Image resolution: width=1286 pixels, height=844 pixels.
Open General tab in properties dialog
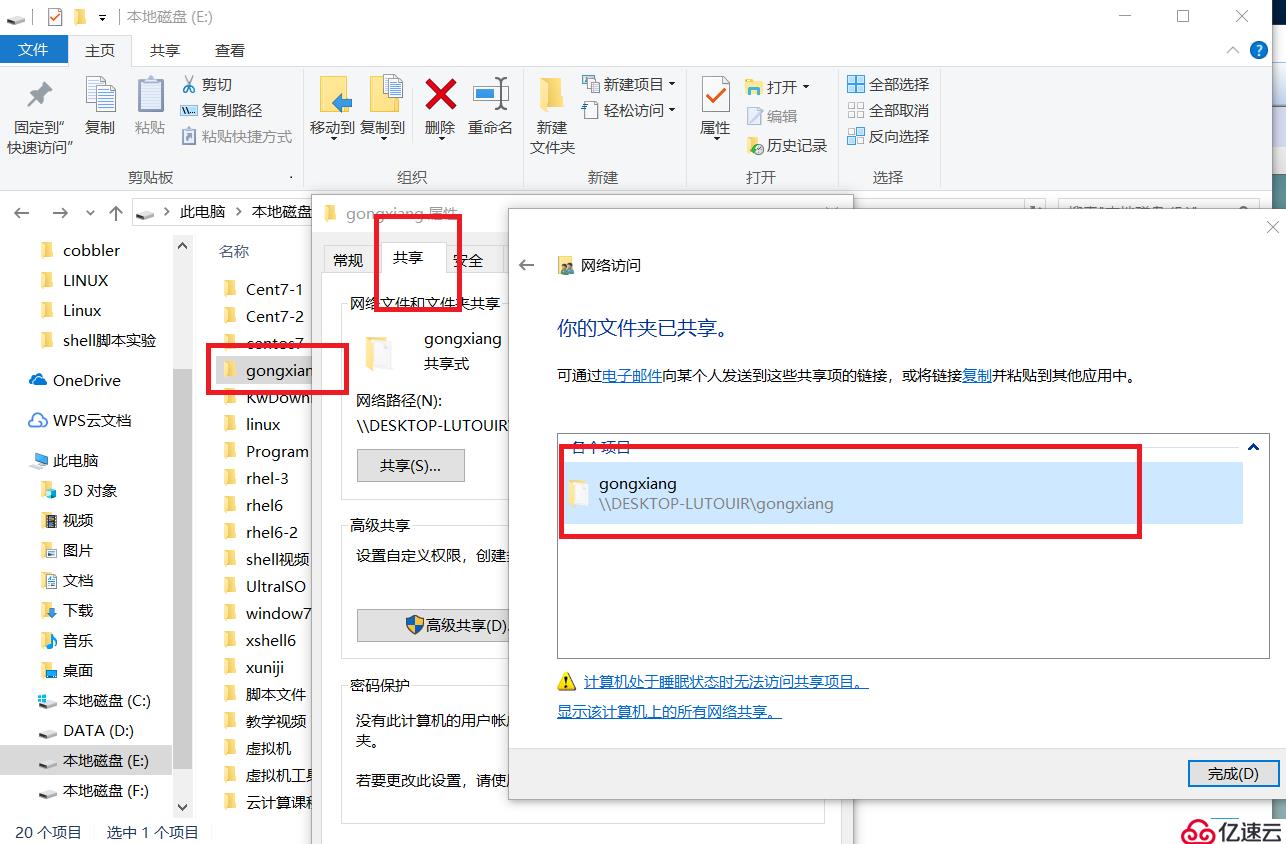[348, 260]
